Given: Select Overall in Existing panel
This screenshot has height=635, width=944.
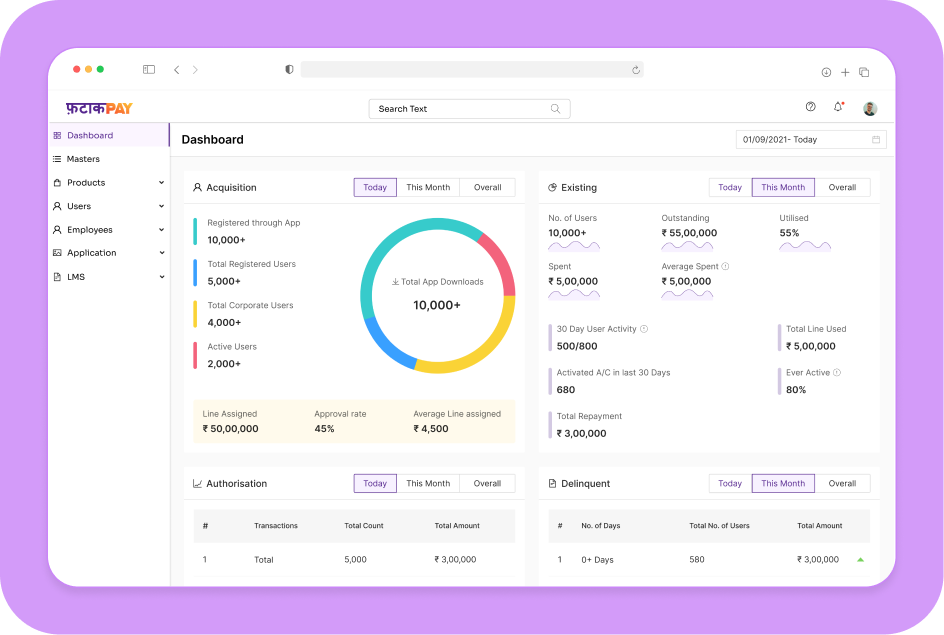Looking at the screenshot, I should pyautogui.click(x=842, y=187).
